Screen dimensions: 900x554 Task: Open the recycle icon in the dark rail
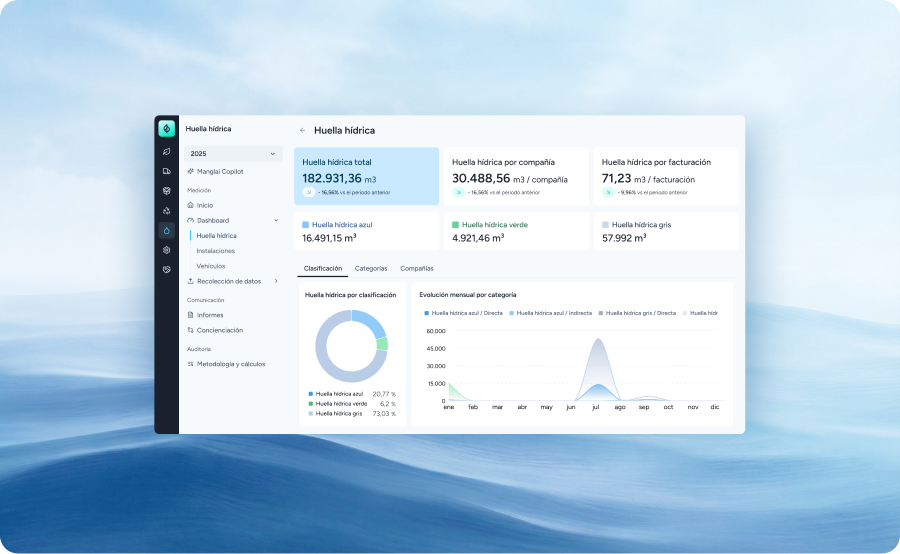[166, 211]
